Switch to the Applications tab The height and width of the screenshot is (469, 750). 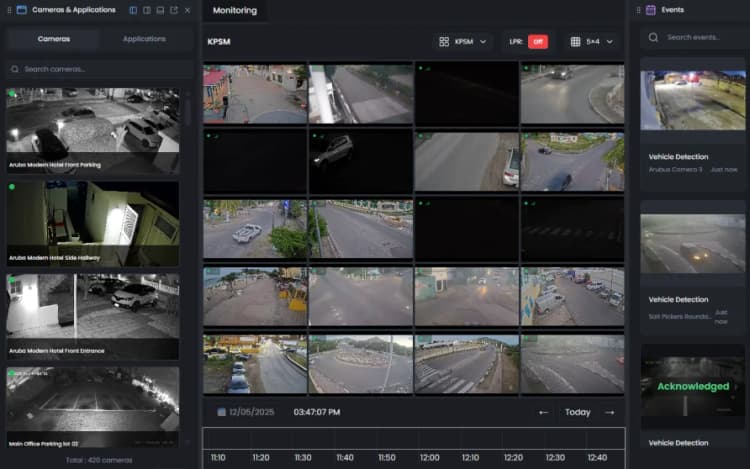pyautogui.click(x=144, y=39)
